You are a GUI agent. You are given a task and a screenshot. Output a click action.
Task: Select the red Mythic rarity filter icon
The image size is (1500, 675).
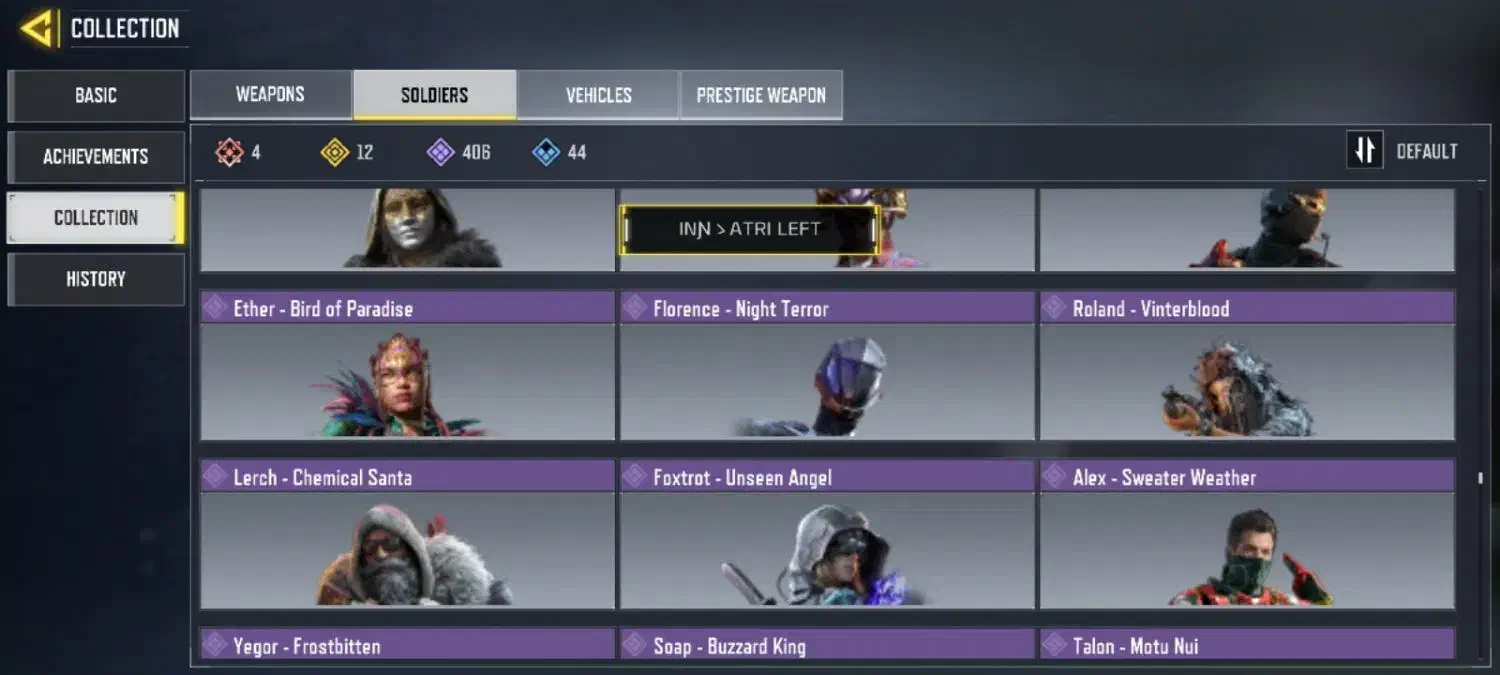[229, 152]
